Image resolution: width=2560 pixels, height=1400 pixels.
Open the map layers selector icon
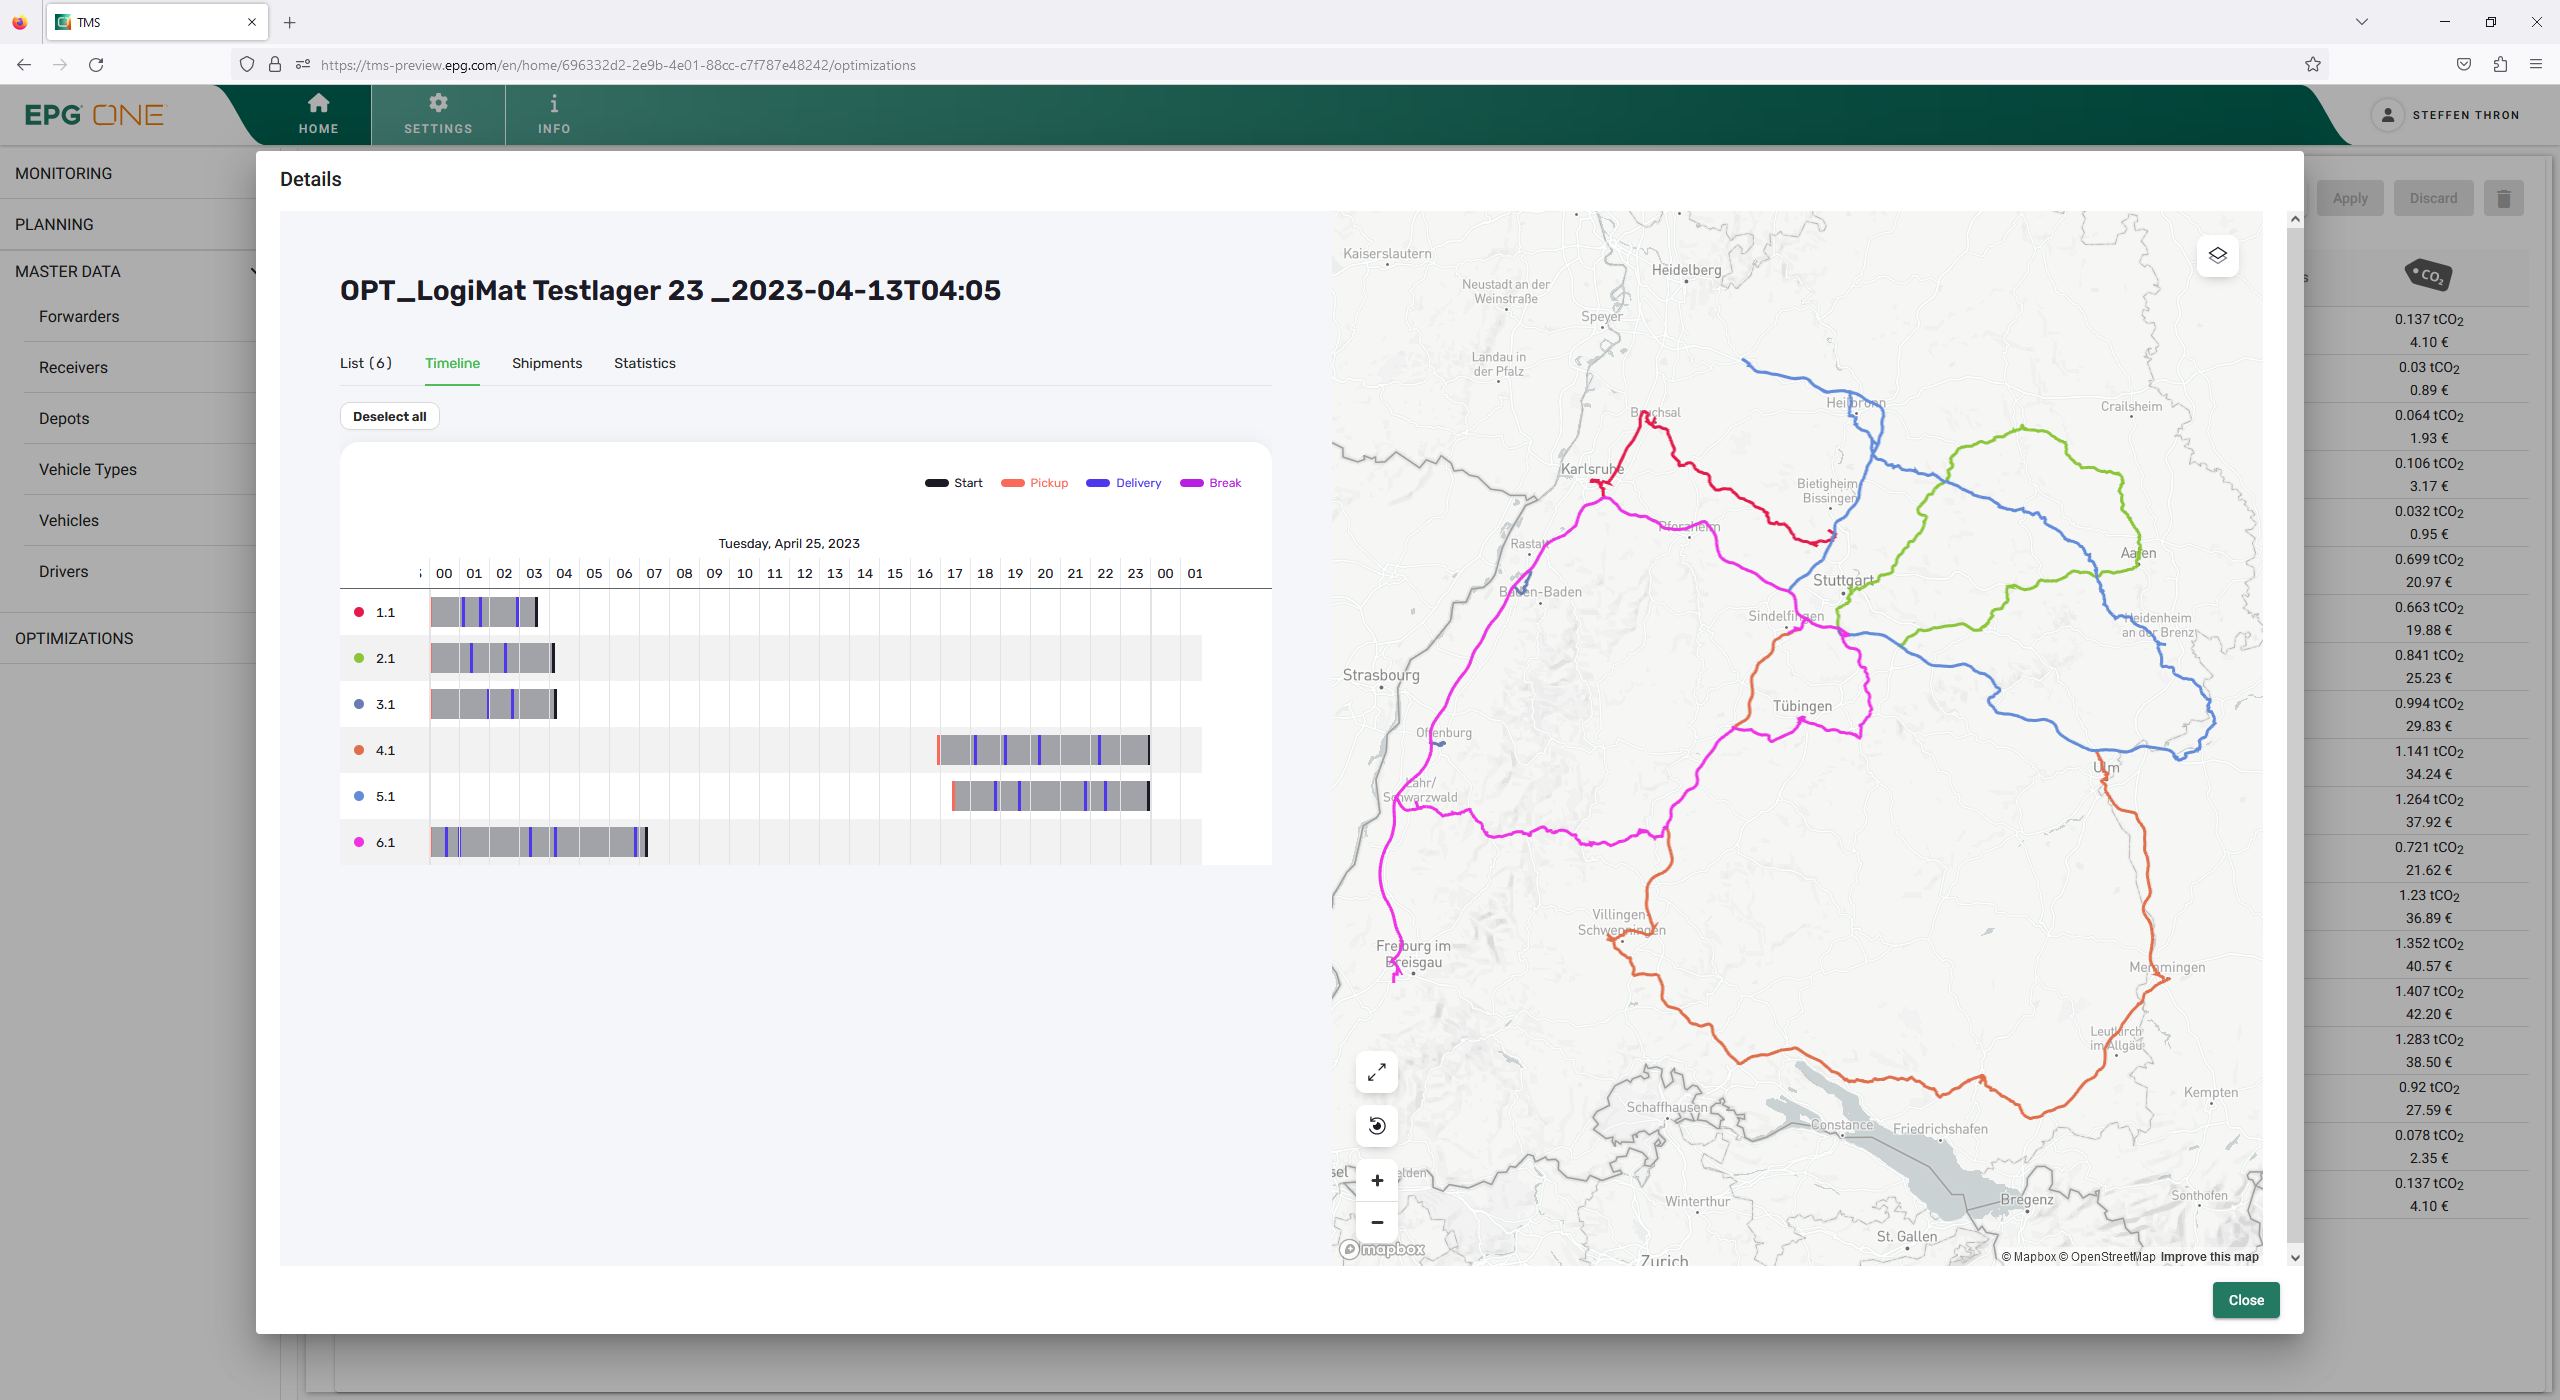point(2217,255)
